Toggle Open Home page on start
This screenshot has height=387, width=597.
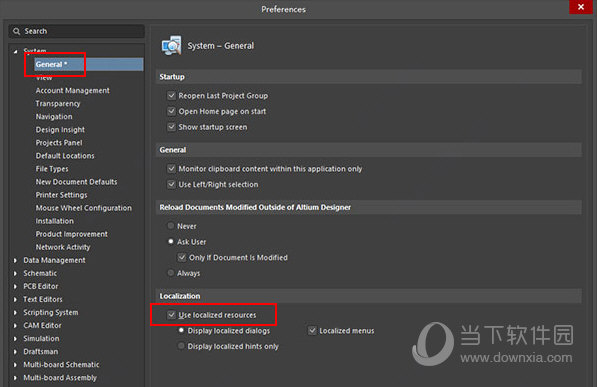coord(172,111)
